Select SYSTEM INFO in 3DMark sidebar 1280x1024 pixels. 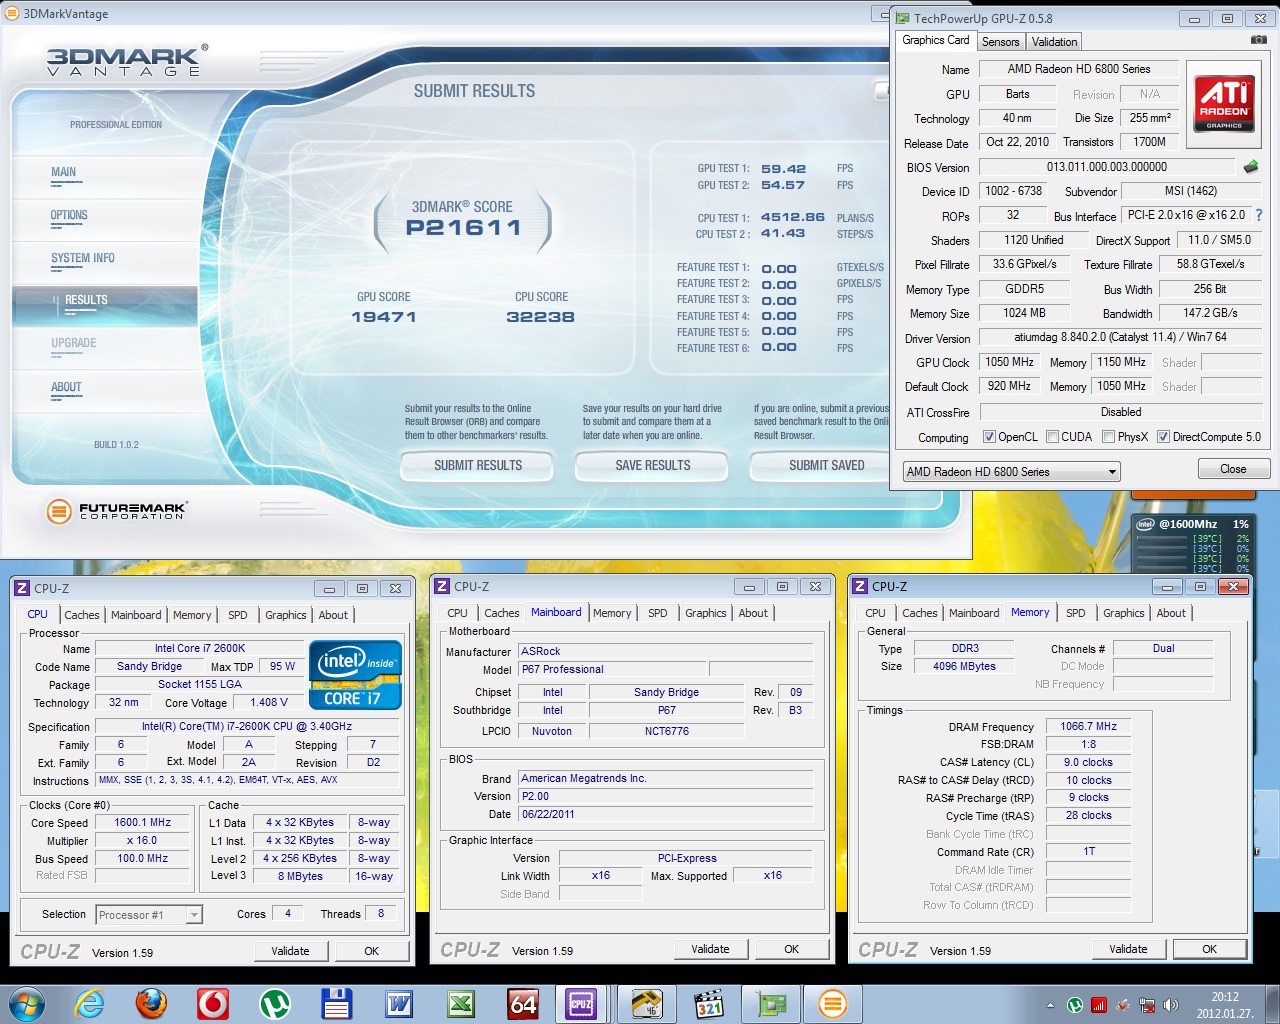coord(83,258)
